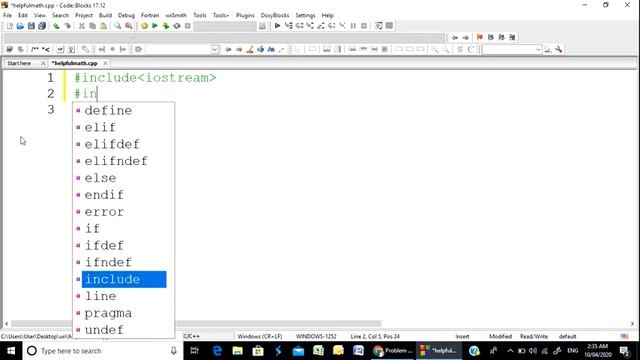
Task: Open the DoxyBlocks menu
Action: [x=275, y=15]
